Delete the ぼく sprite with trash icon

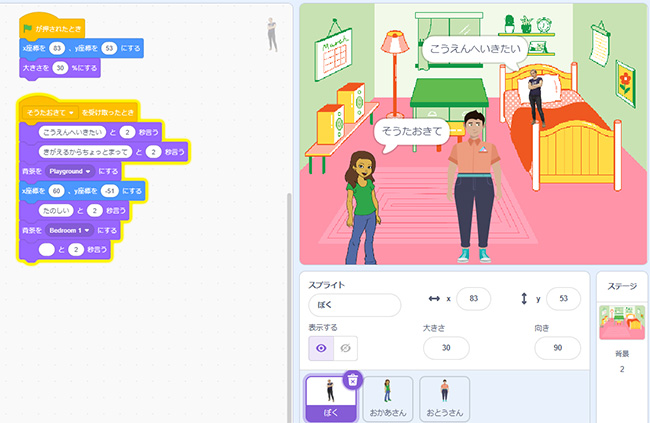(352, 379)
